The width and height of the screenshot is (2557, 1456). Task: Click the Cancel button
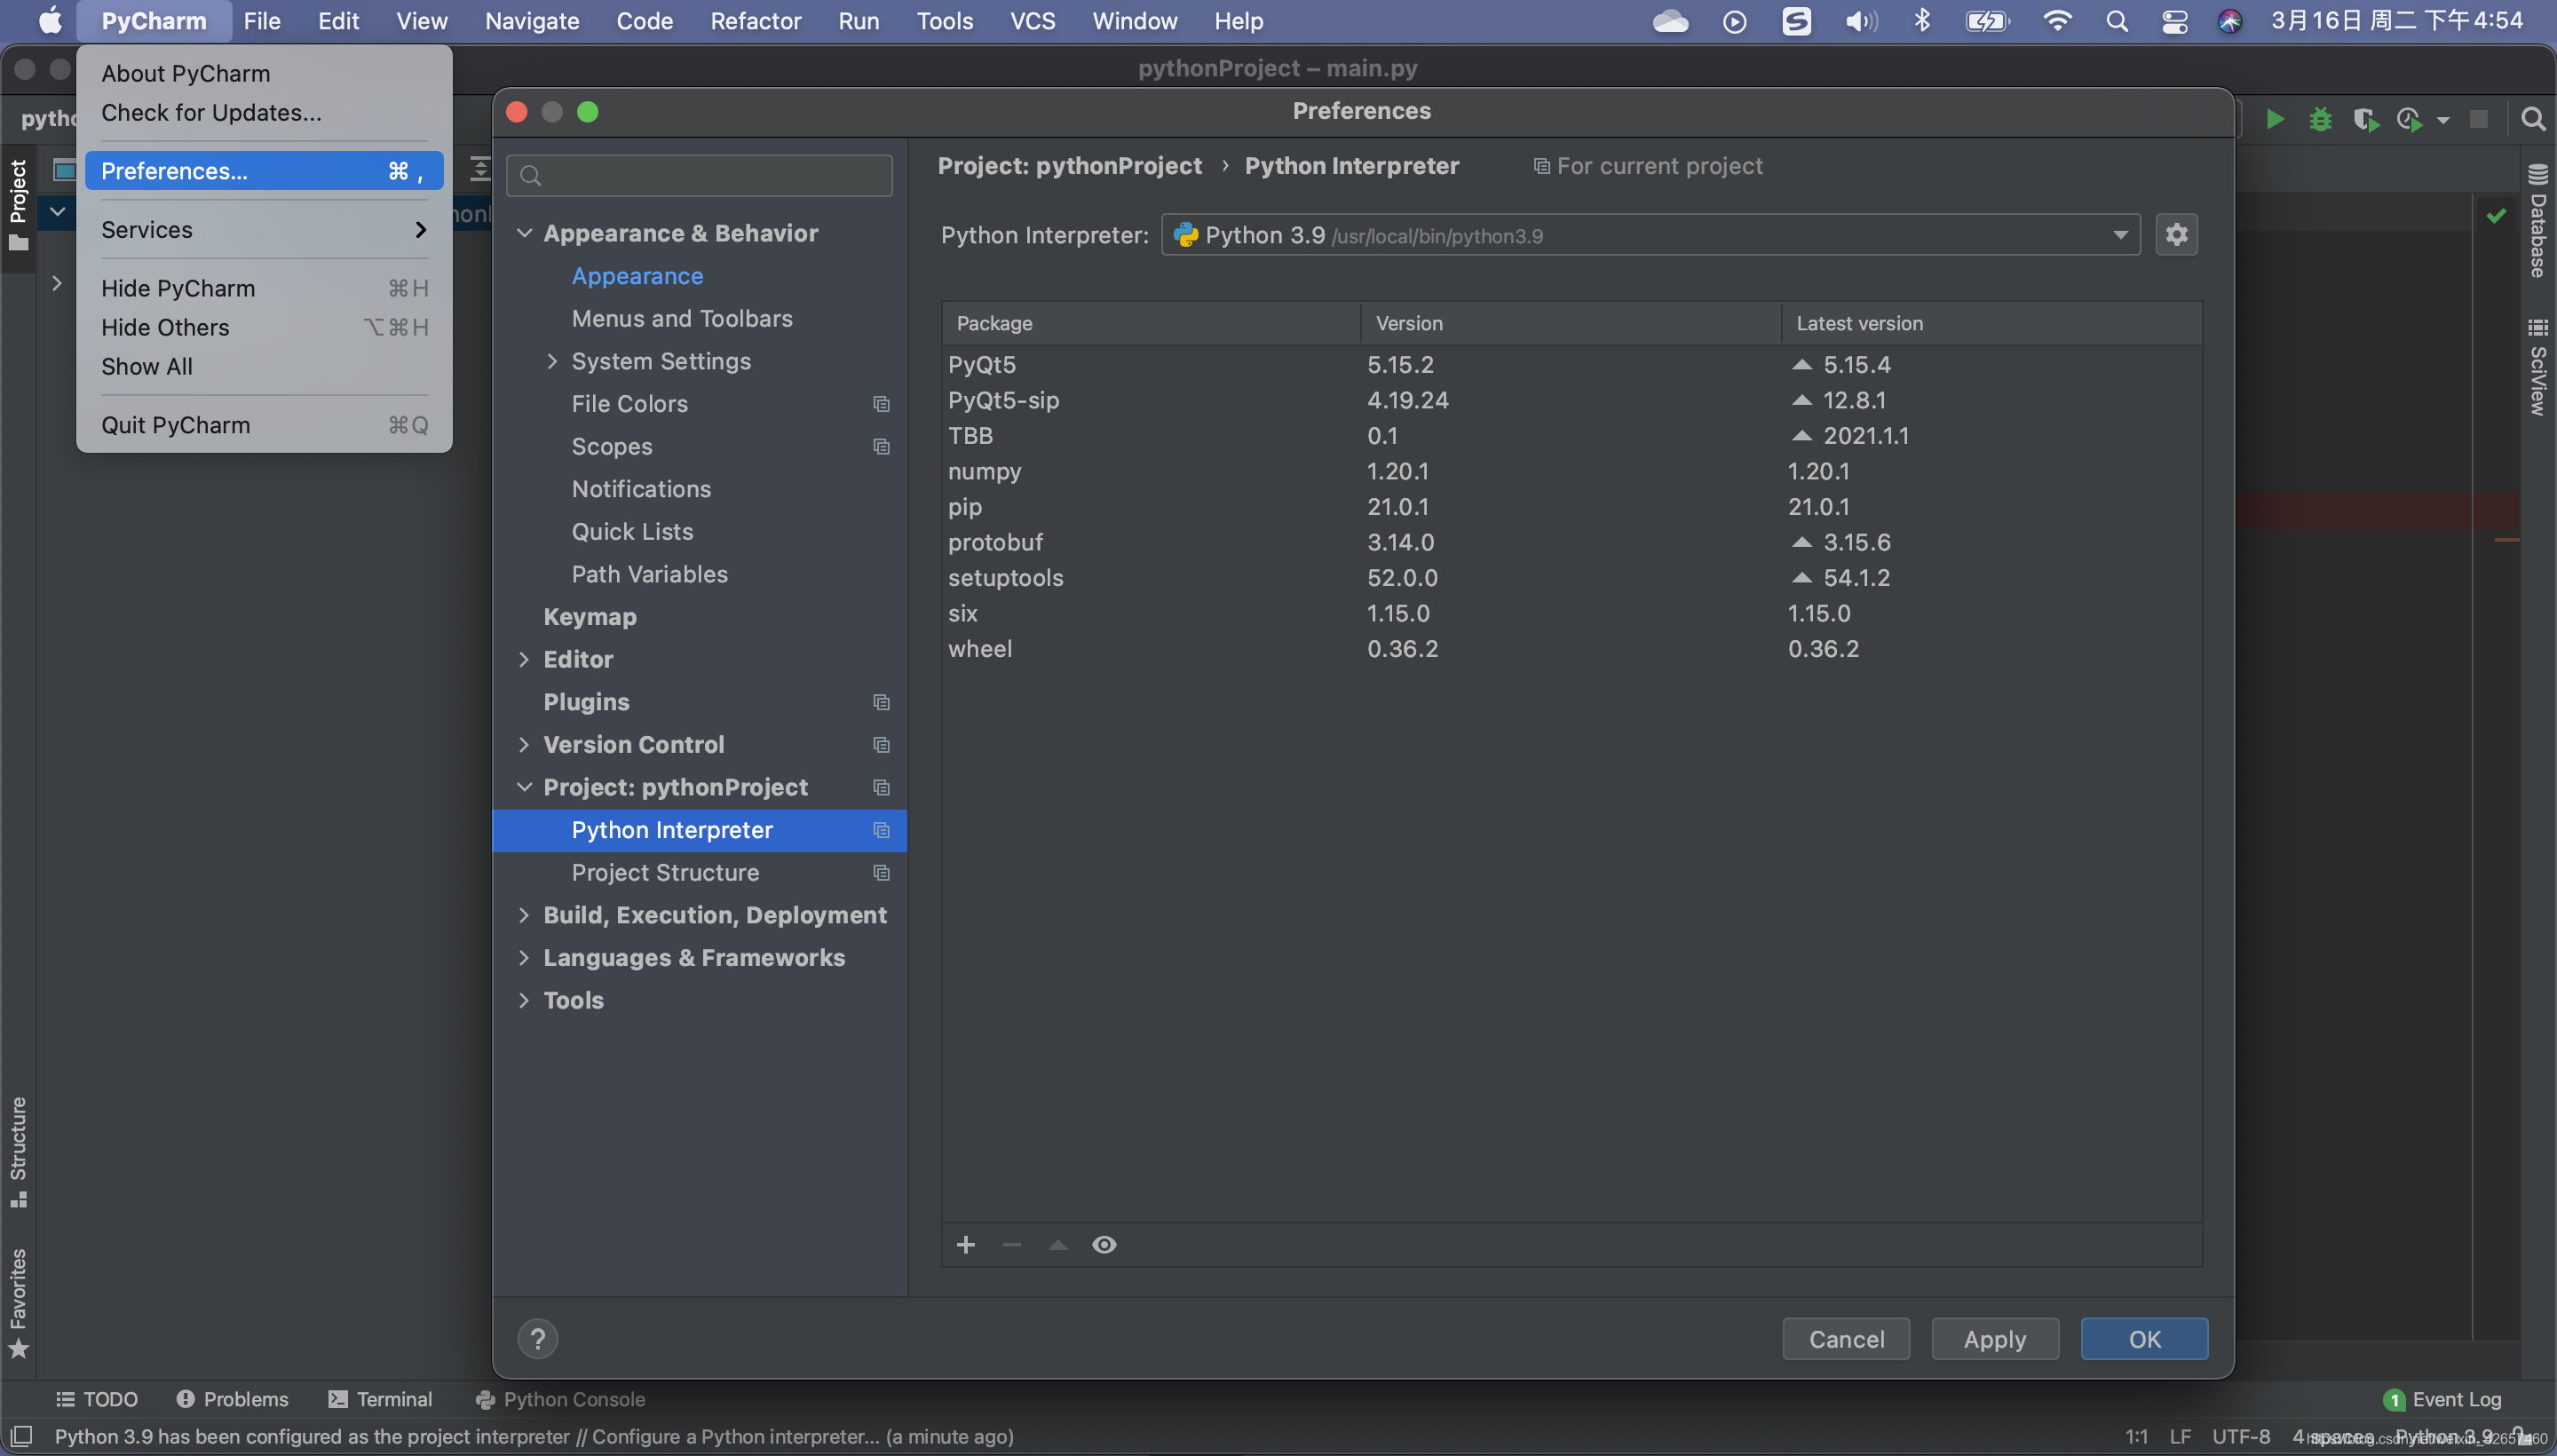[1848, 1338]
